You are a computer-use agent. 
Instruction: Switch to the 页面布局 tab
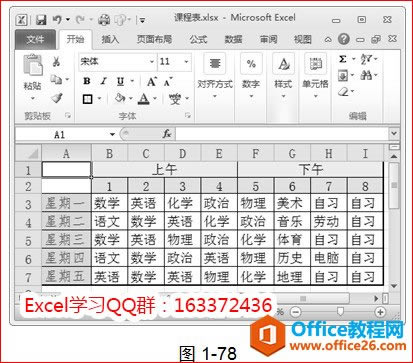point(154,39)
